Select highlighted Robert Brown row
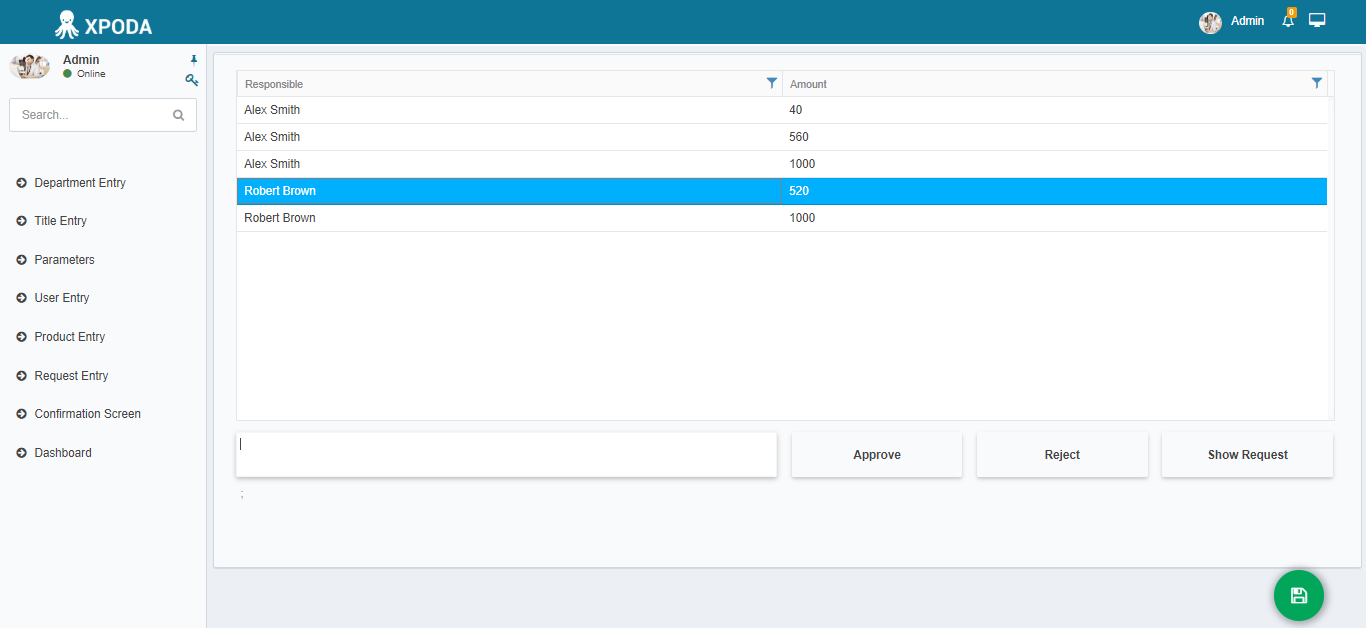 click(x=782, y=191)
